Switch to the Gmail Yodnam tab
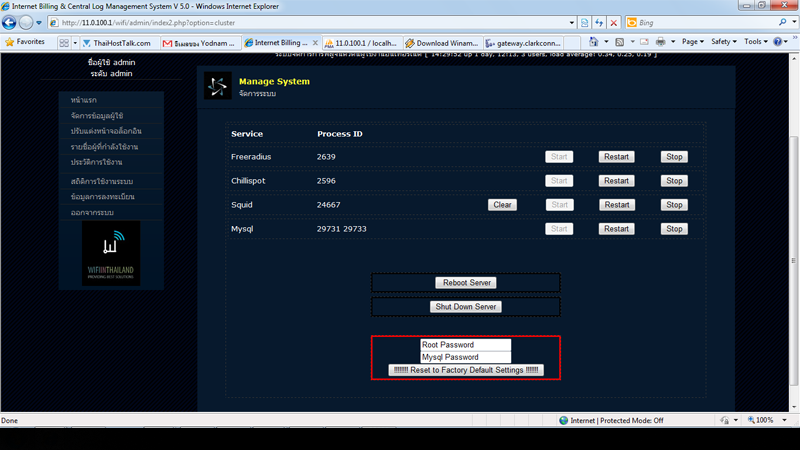The height and width of the screenshot is (450, 800). (200, 43)
